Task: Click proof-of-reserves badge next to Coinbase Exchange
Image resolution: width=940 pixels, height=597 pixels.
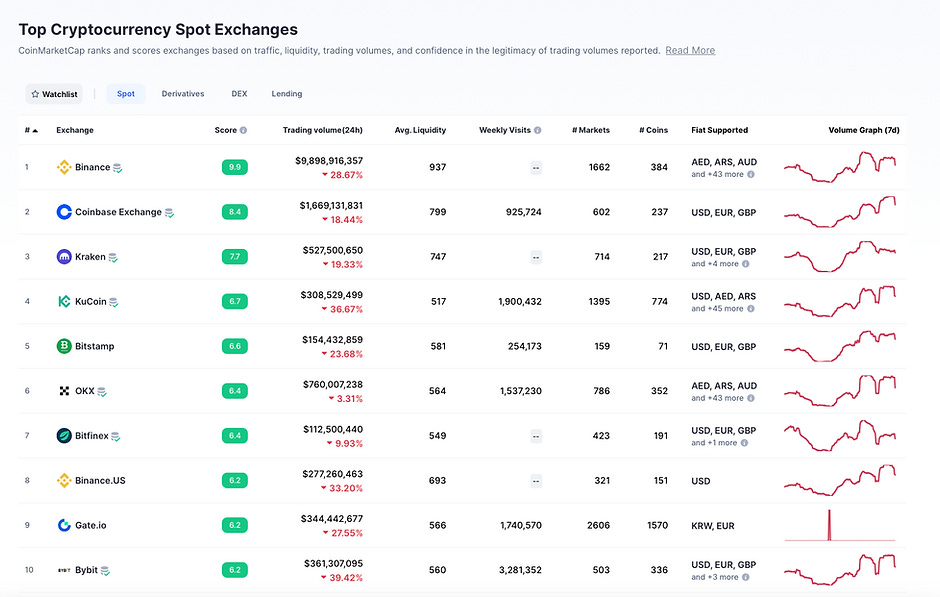Action: click(170, 213)
